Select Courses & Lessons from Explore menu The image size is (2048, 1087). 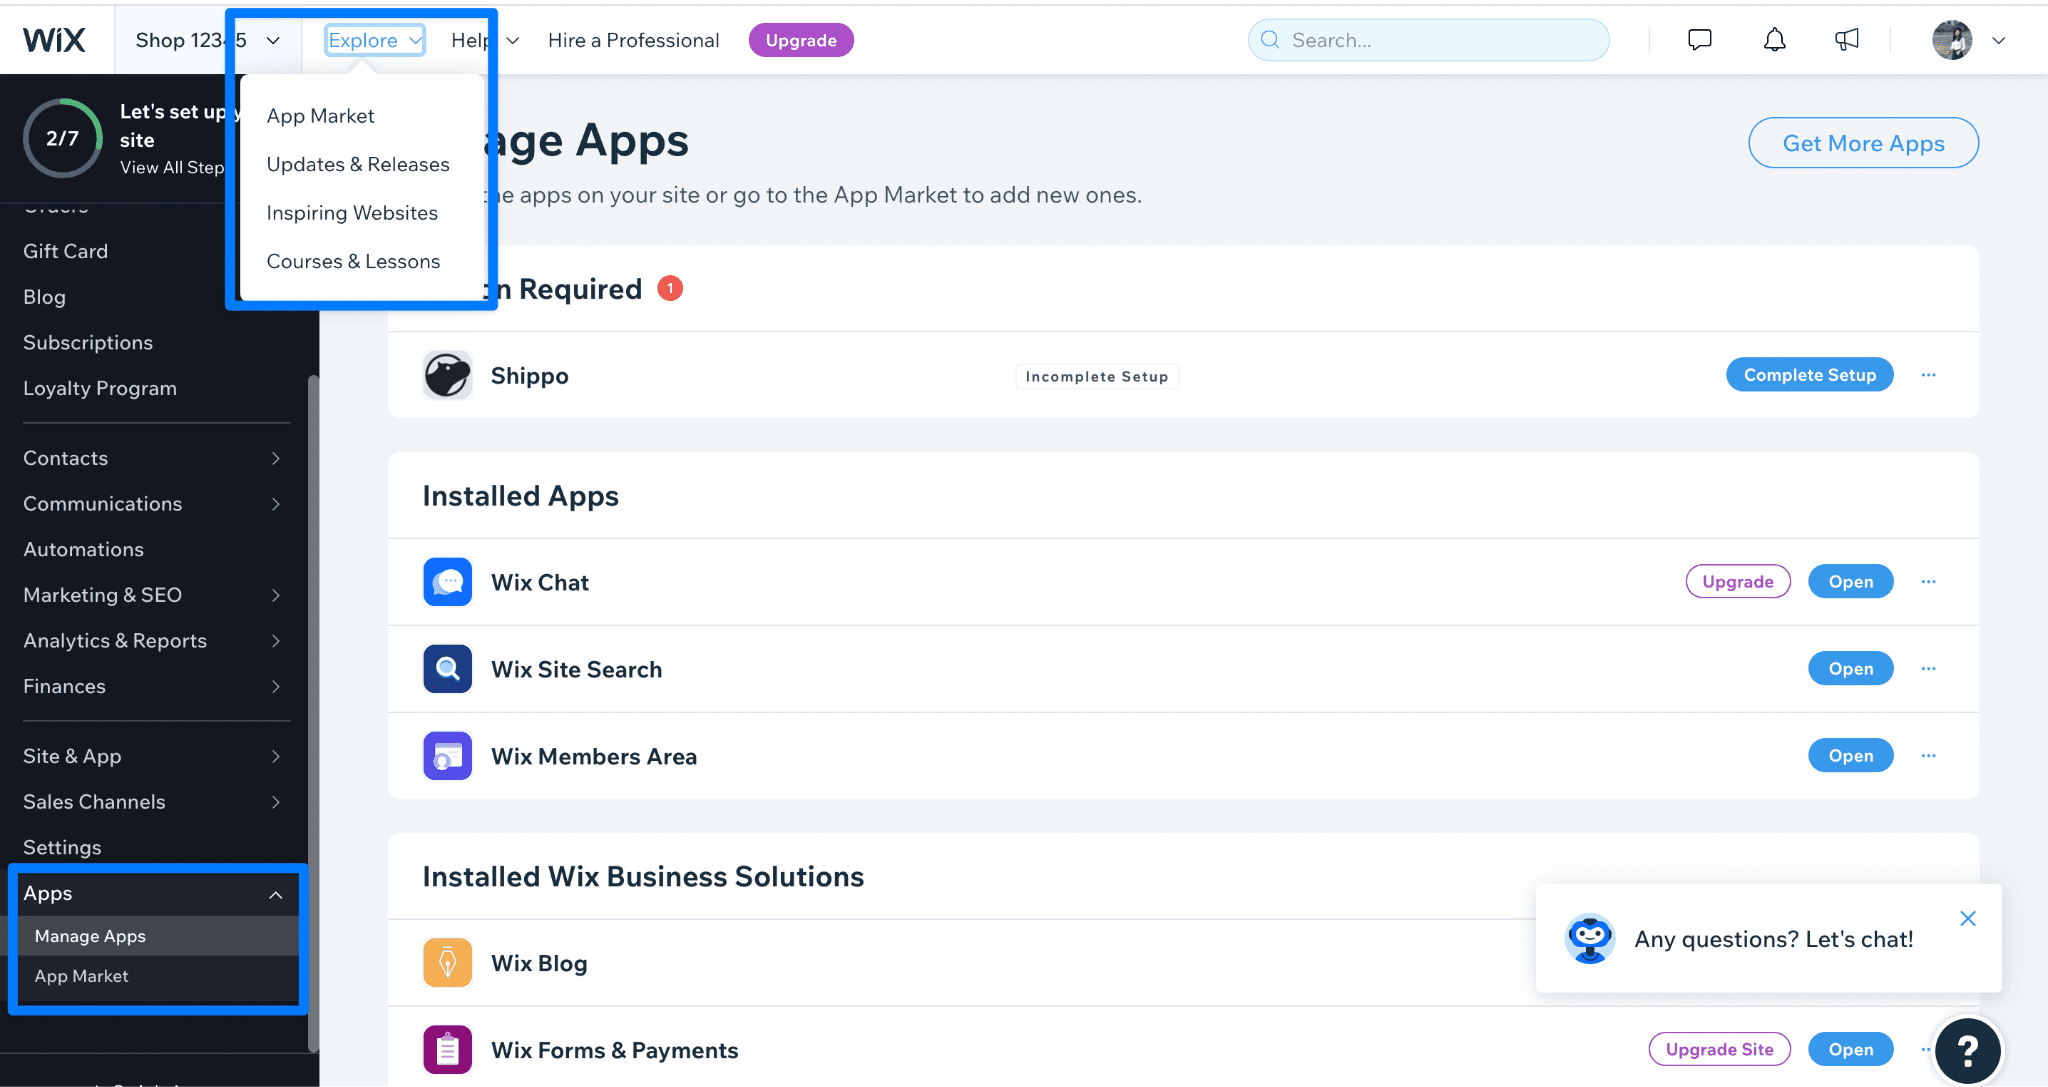(354, 260)
